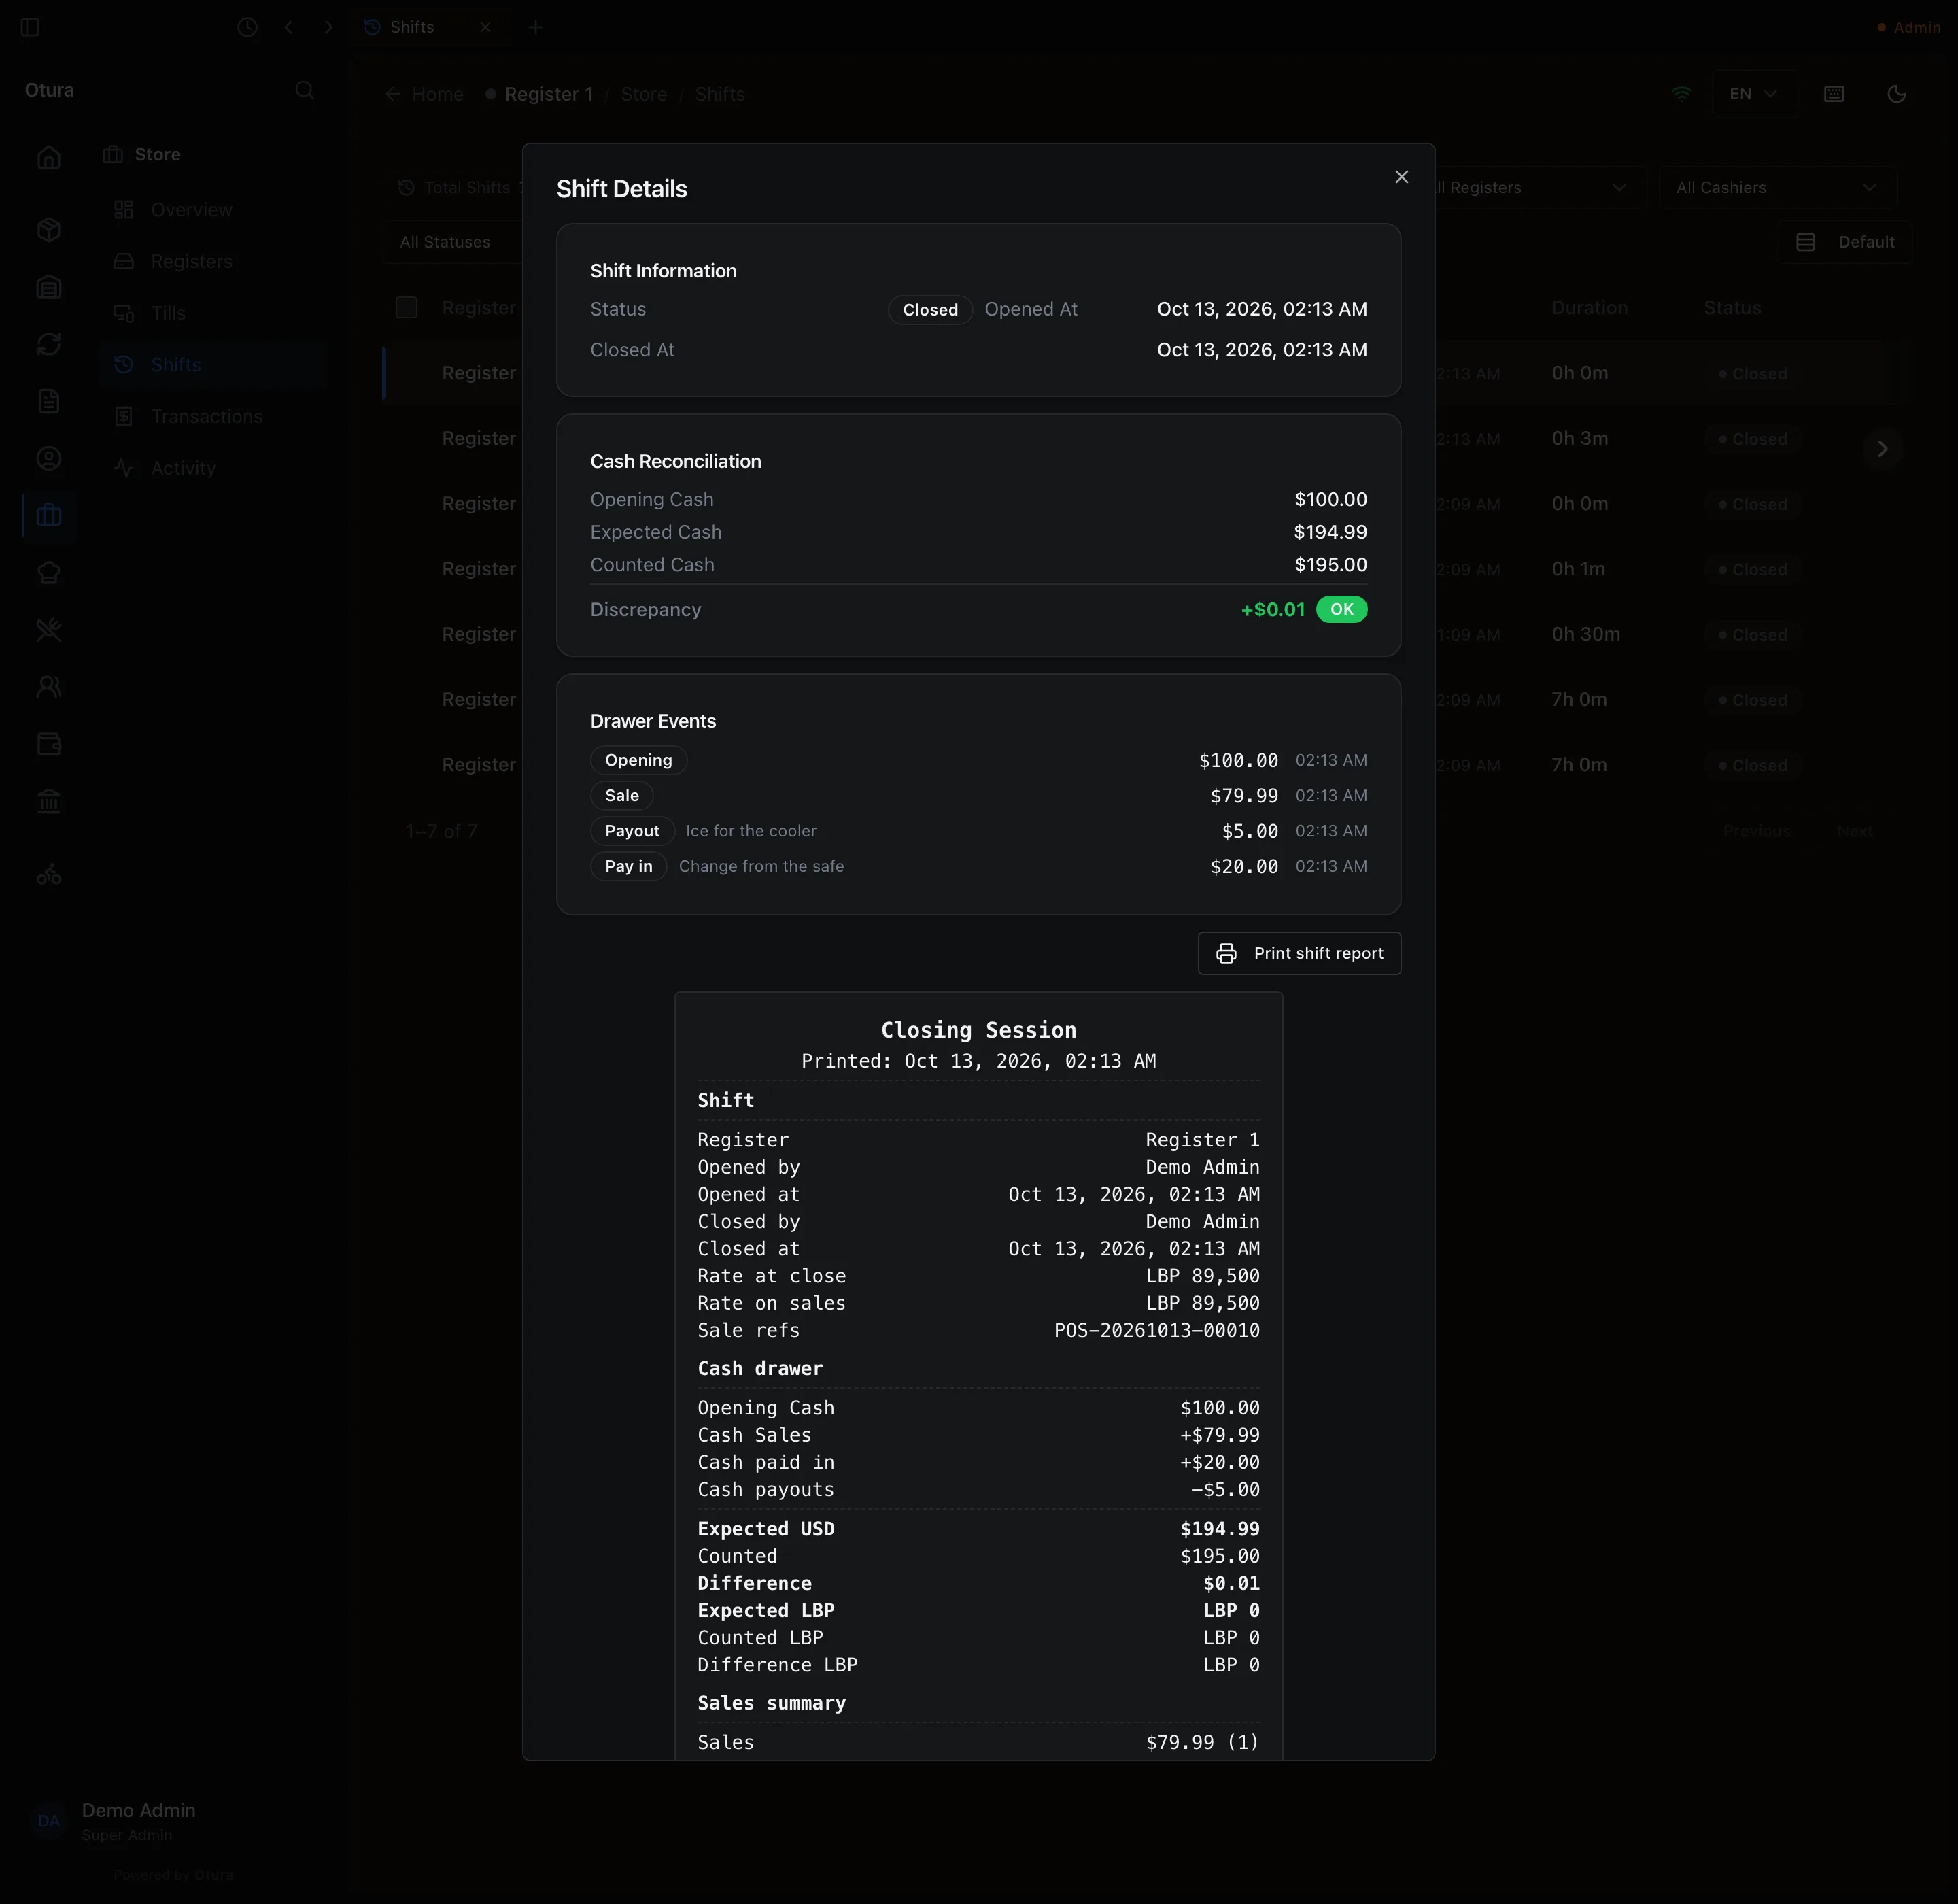1958x1904 pixels.
Task: Open Demo Admin user profile
Action: pos(138,1821)
